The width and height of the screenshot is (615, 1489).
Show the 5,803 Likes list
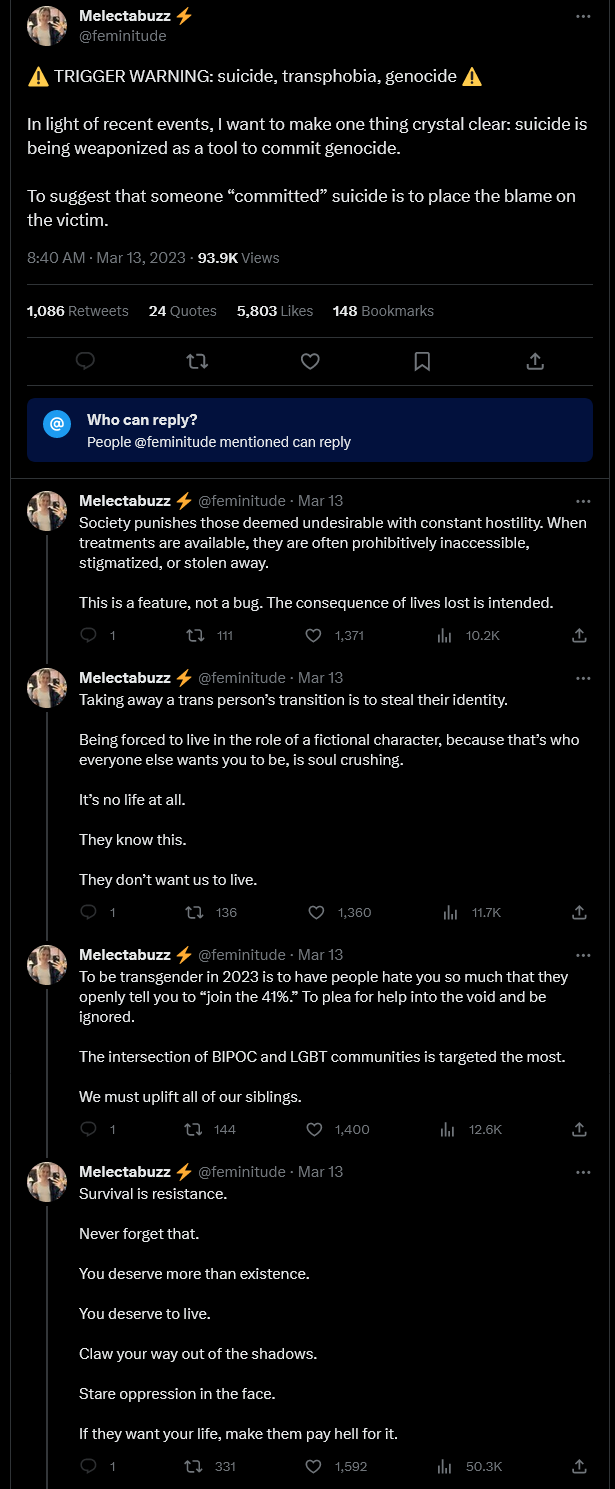[275, 311]
